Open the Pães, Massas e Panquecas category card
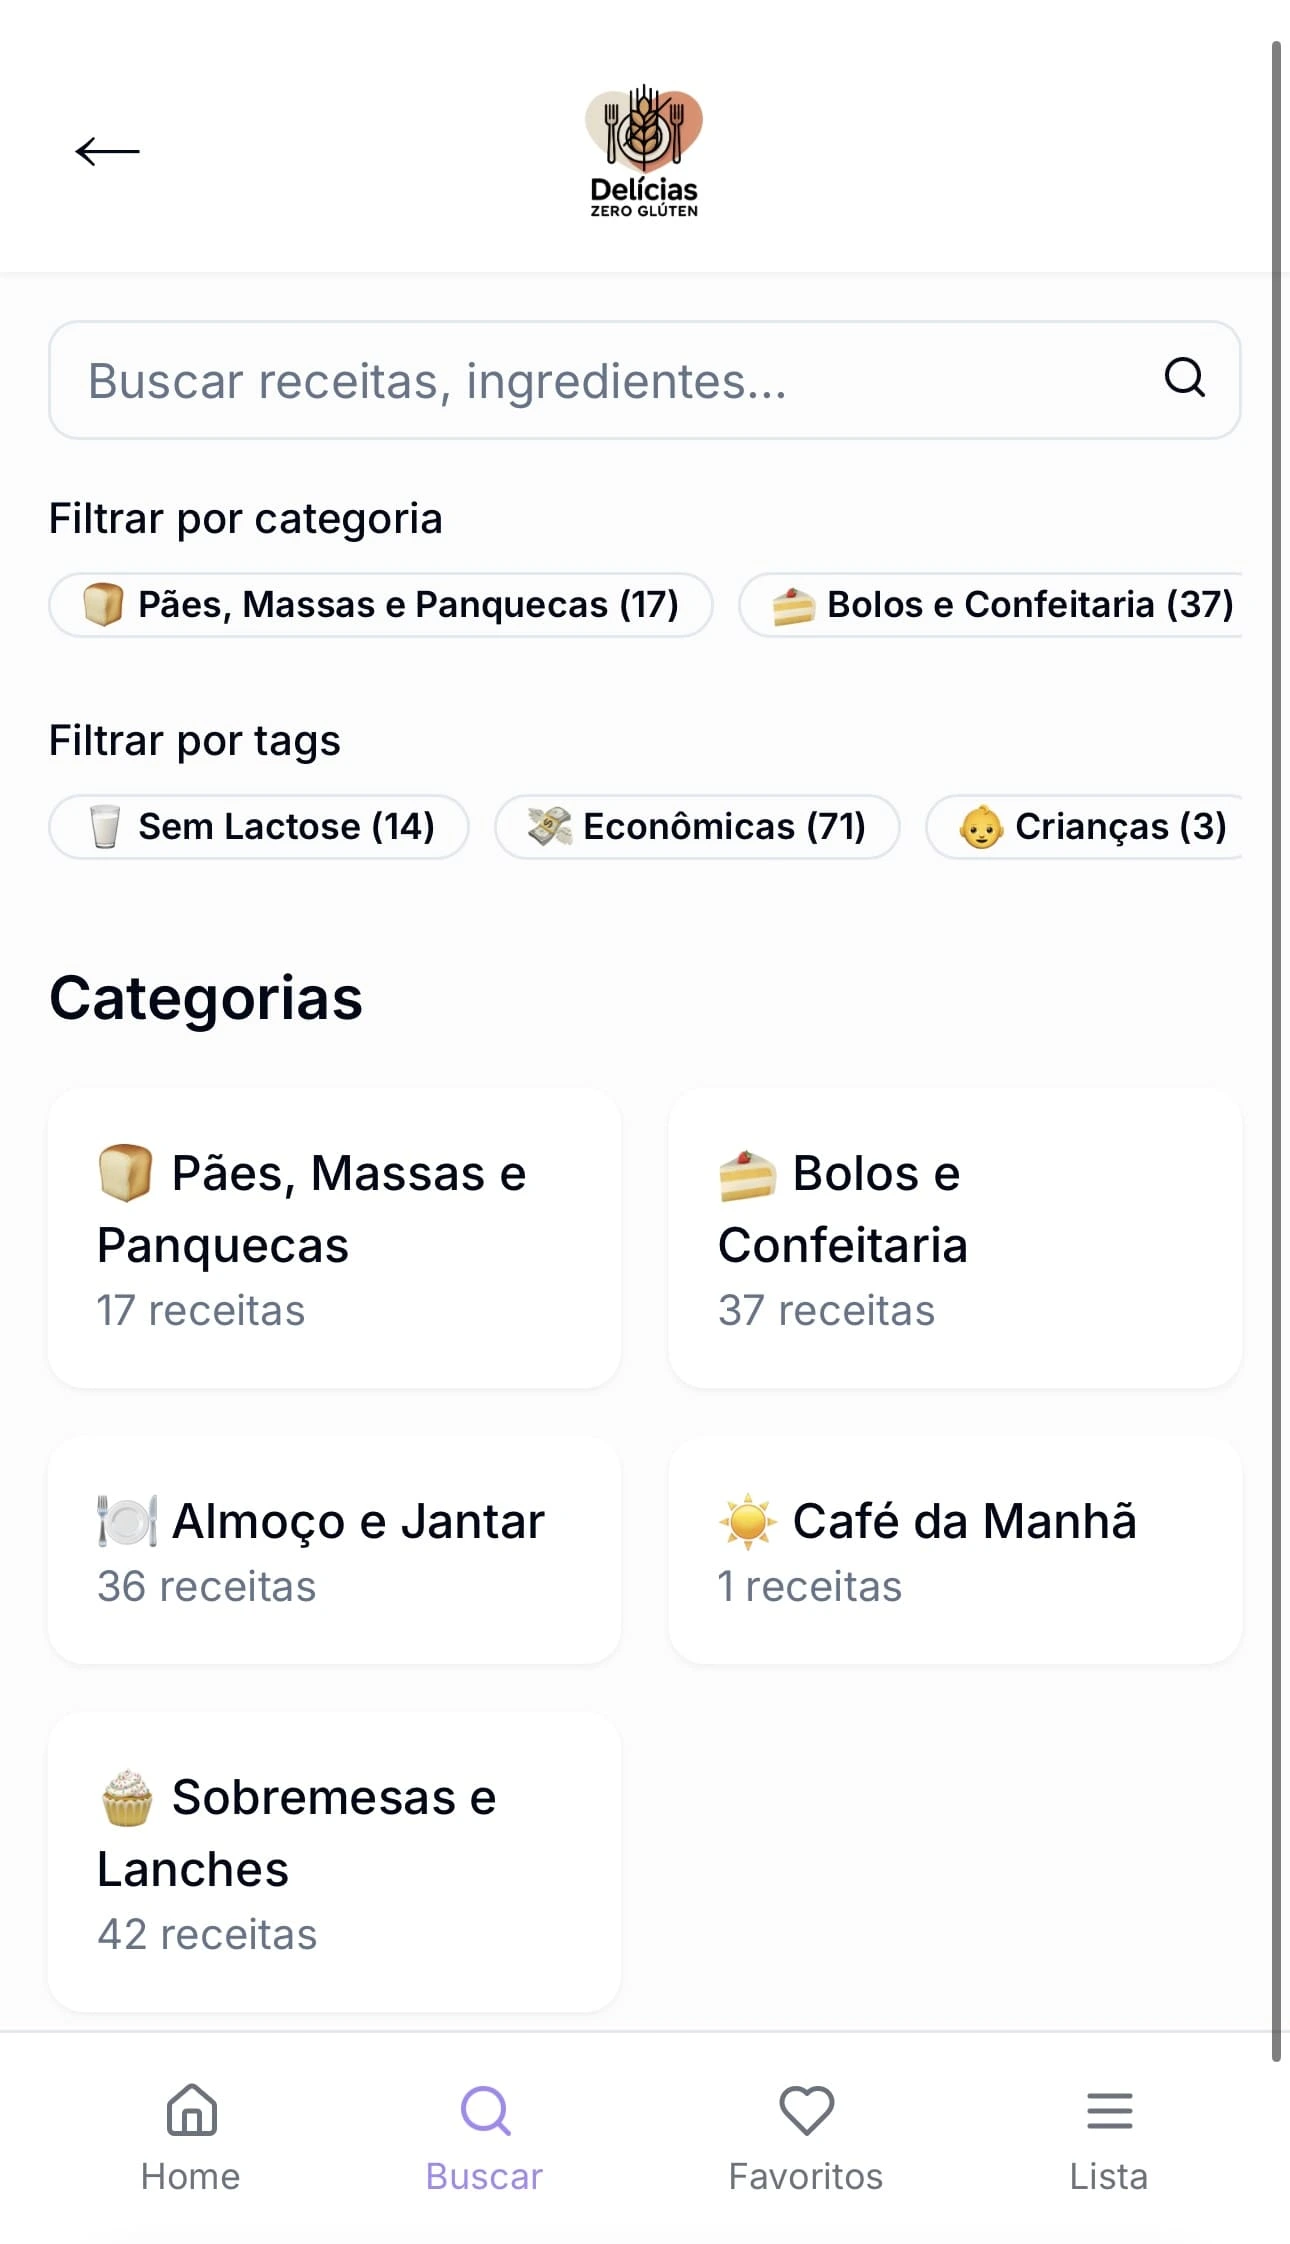The height and width of the screenshot is (2244, 1290). click(334, 1238)
